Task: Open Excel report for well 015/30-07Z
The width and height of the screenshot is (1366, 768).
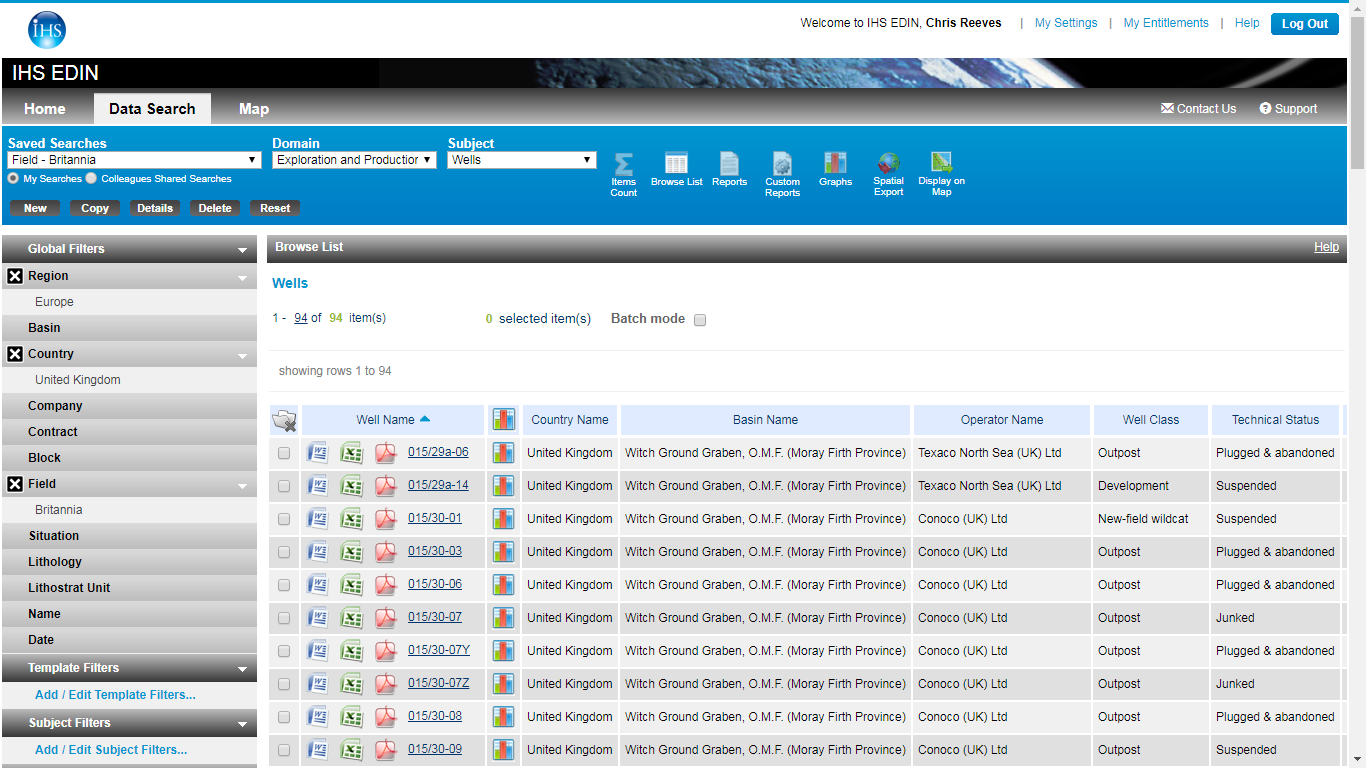Action: point(351,684)
